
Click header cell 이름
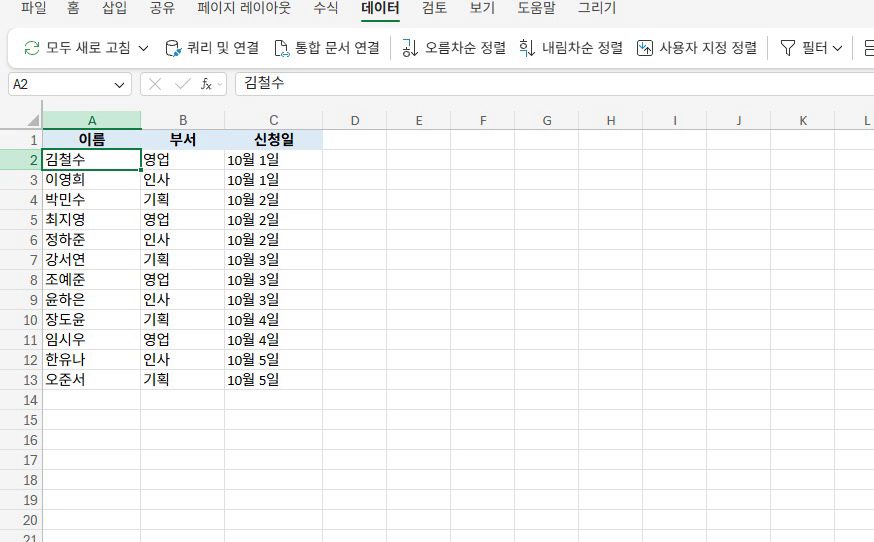coord(92,140)
